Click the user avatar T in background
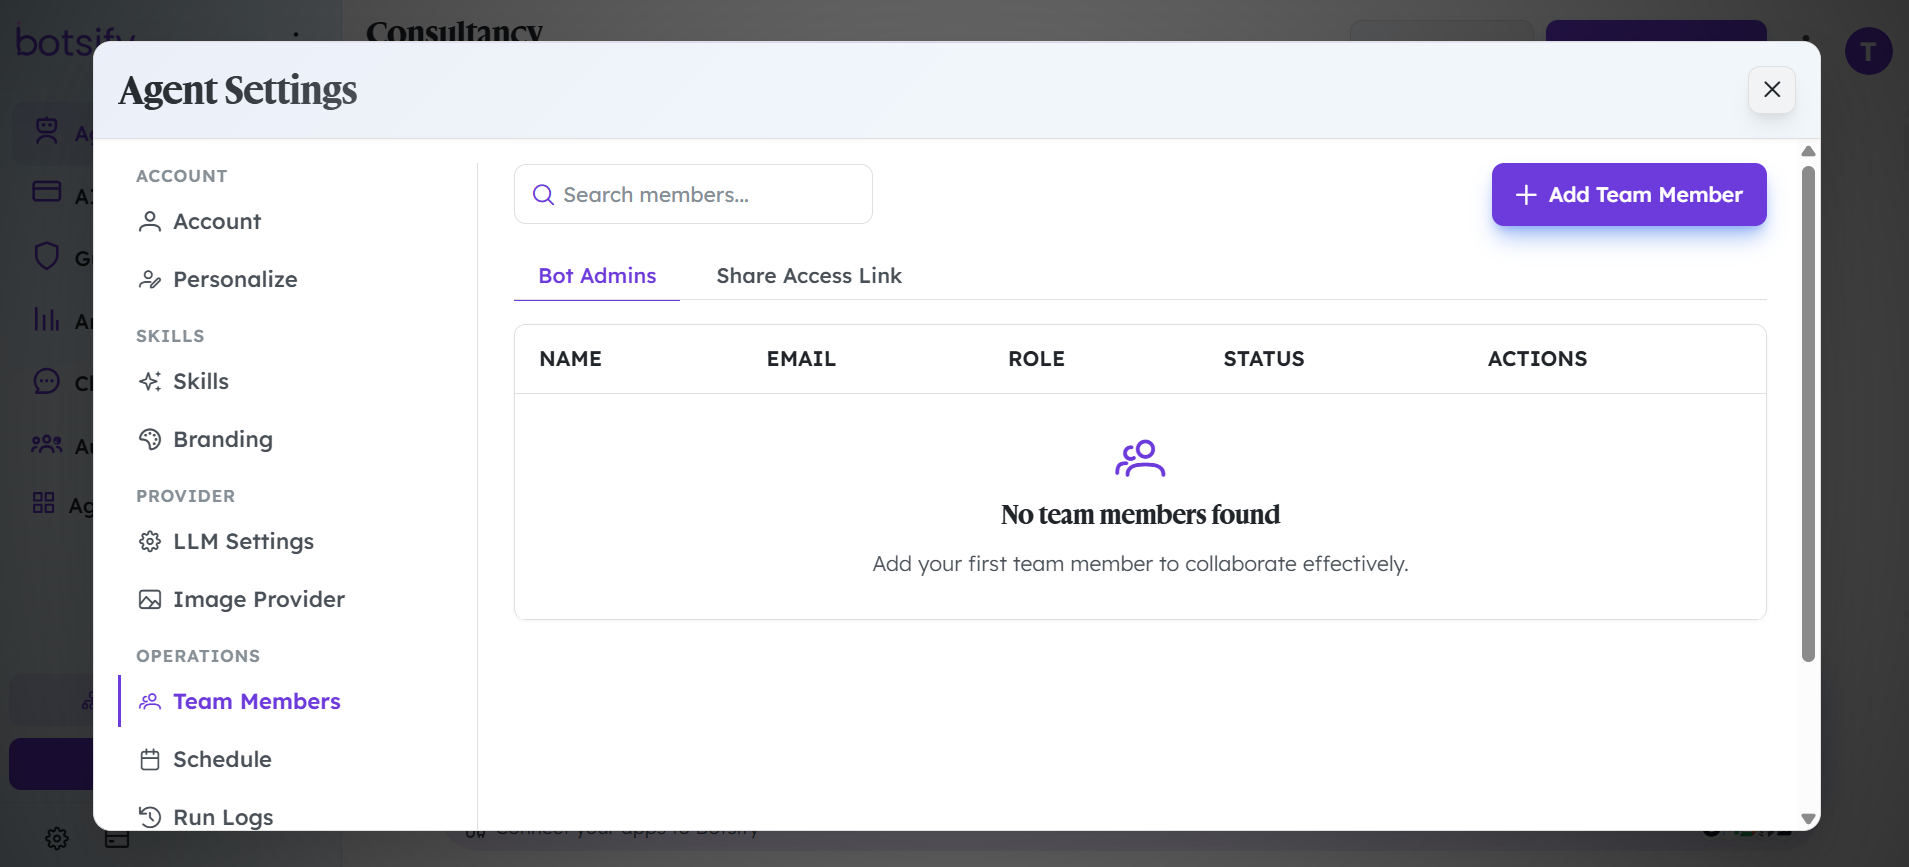This screenshot has height=867, width=1909. [1868, 51]
